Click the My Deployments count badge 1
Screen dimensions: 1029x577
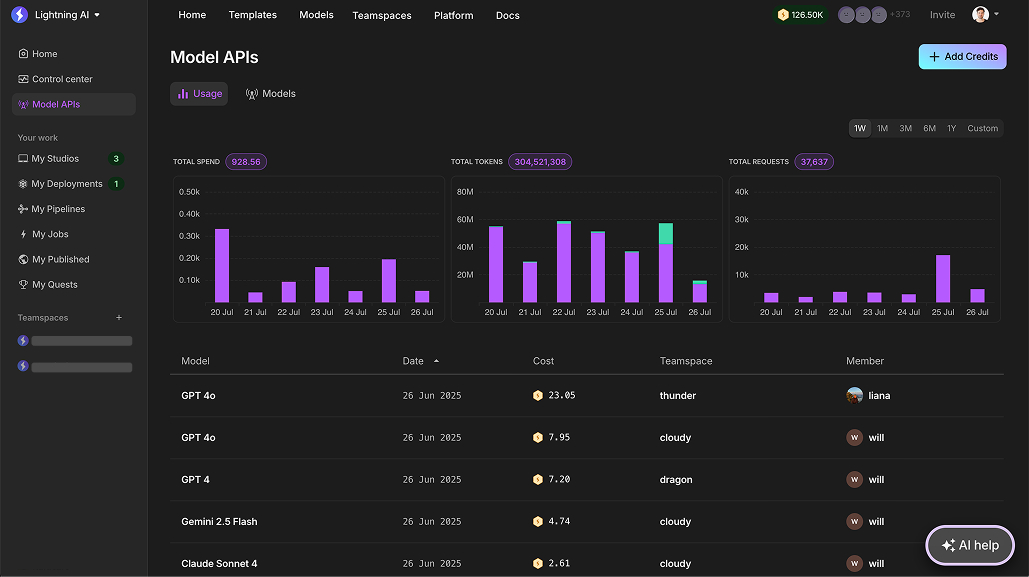point(116,184)
